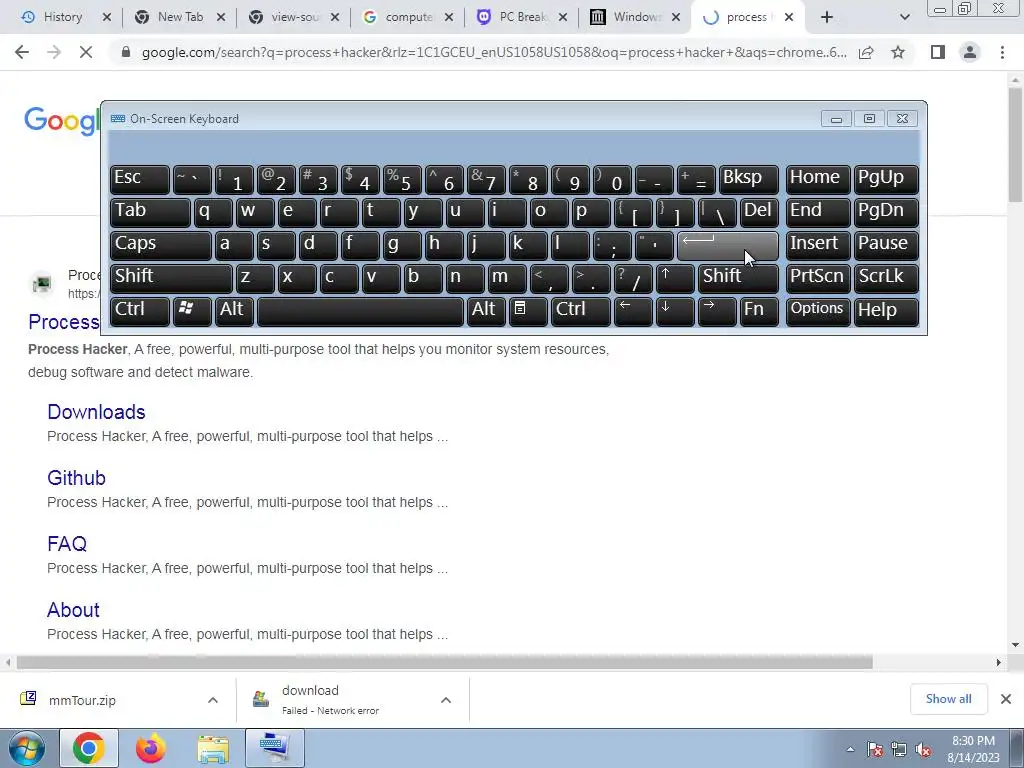Click the Bksp key on On-Screen Keyboard
This screenshot has width=1024, height=768.
(748, 179)
